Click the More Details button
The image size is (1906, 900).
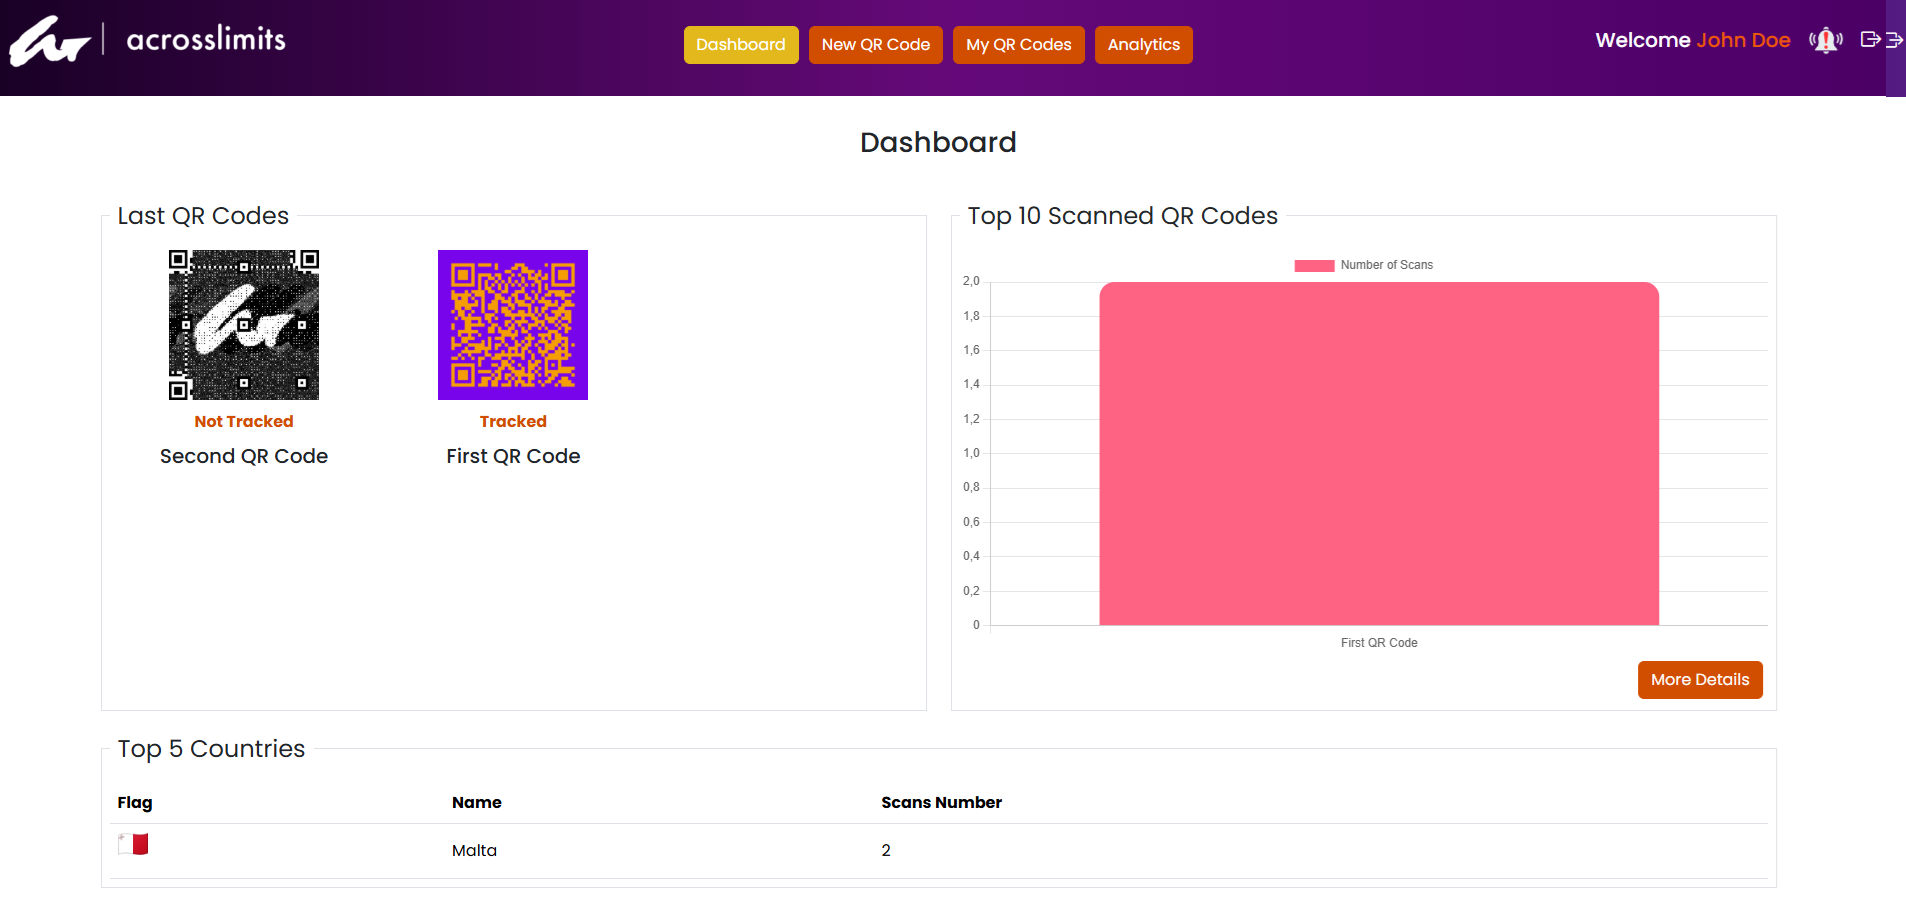pos(1700,680)
